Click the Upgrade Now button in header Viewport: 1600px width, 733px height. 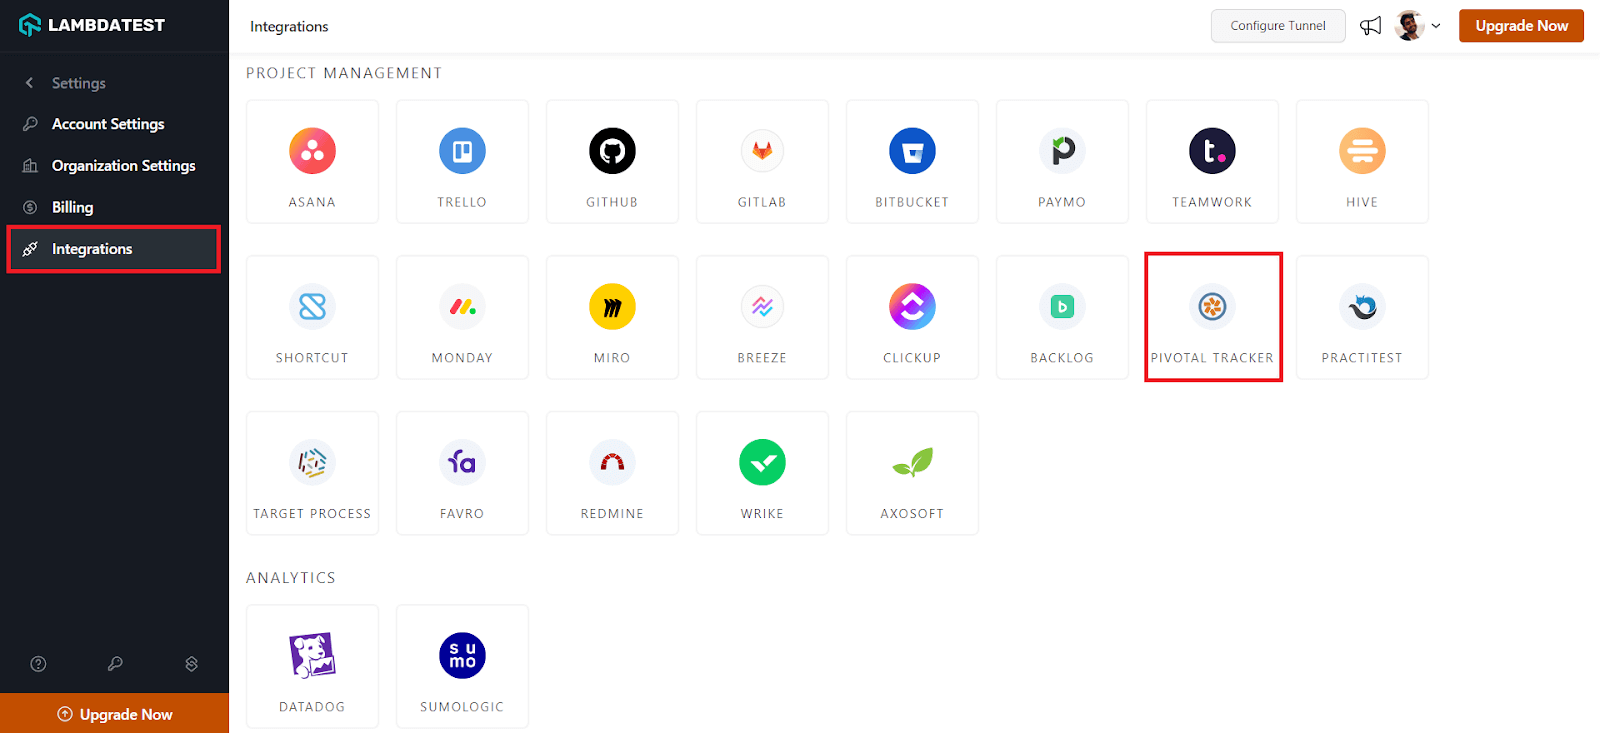point(1520,26)
